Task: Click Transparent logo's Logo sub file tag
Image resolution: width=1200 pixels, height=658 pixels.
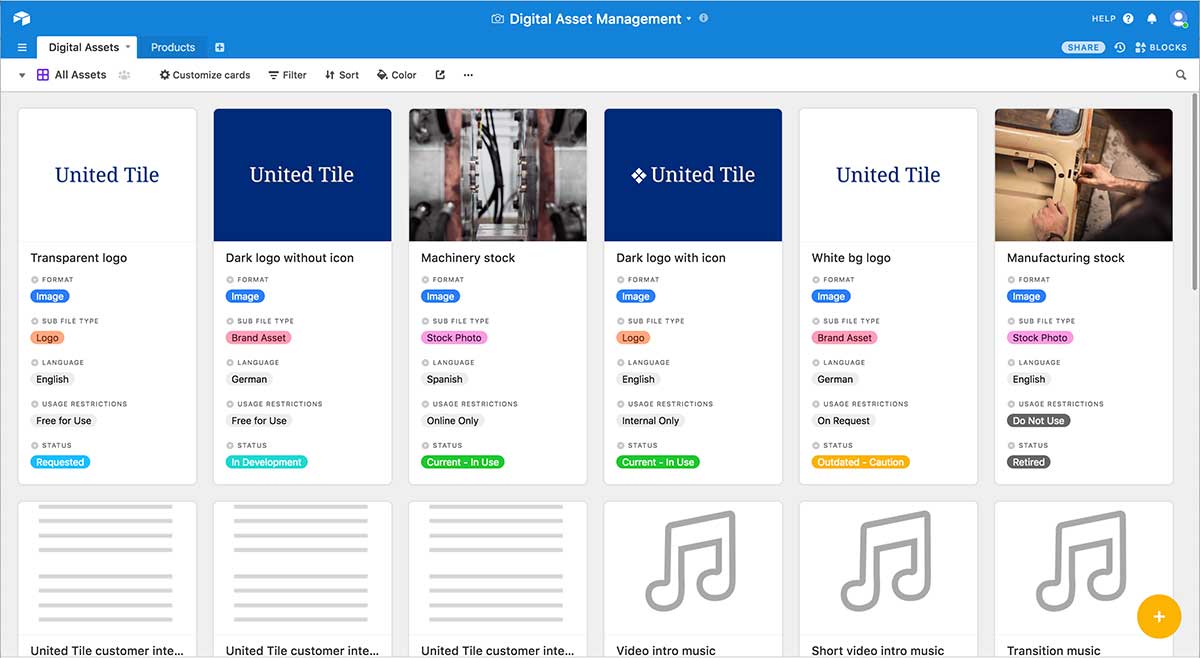Action: (x=48, y=338)
